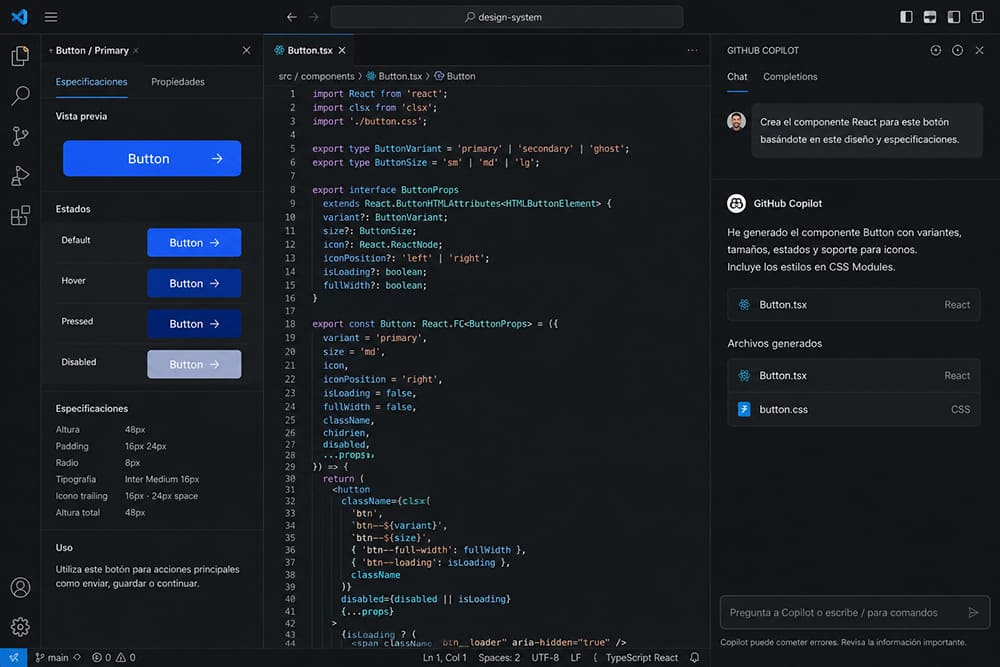The height and width of the screenshot is (667, 1000).
Task: Open the customize layout icon
Action: 978,17
